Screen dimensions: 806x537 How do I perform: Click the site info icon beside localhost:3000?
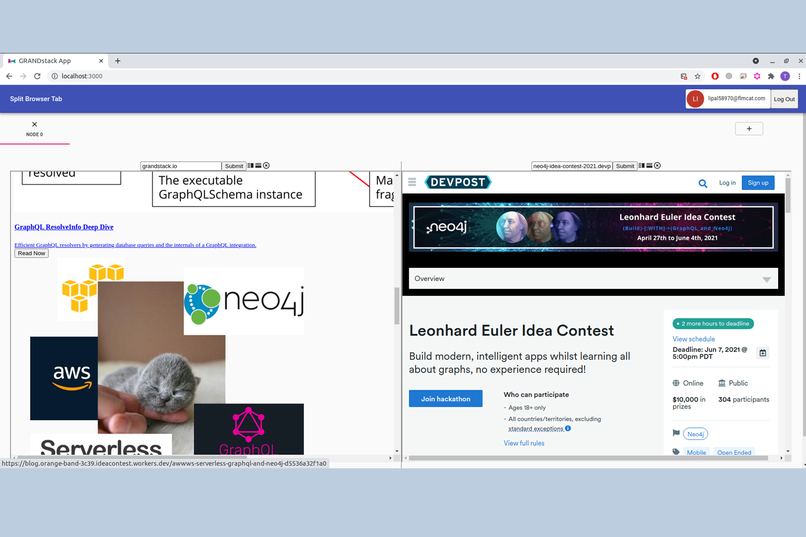[54, 76]
